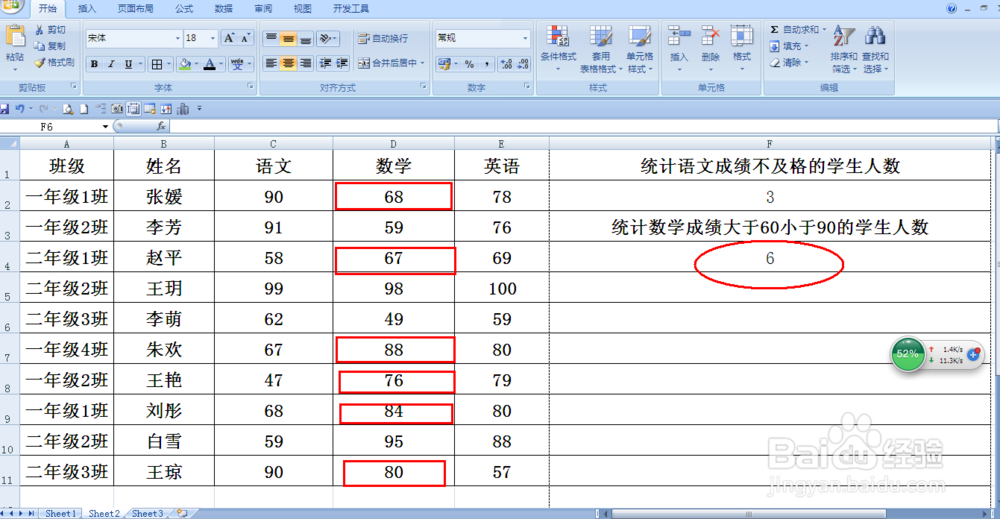Undo last action in quick access toolbar
Image resolution: width=1000 pixels, height=519 pixels.
coord(20,109)
